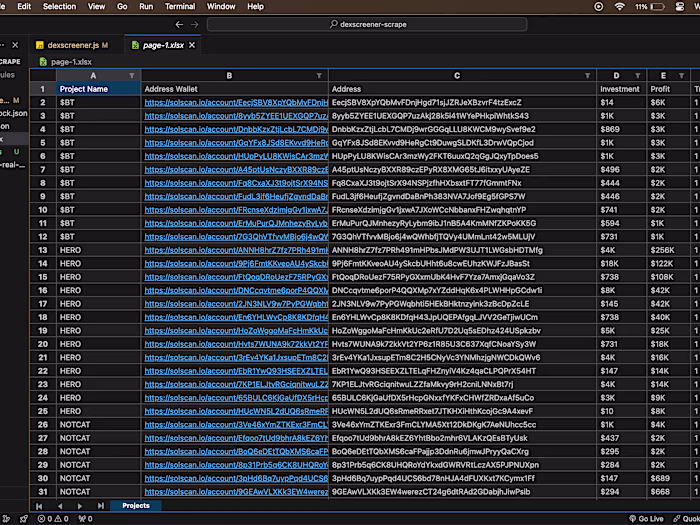
Task: Select NOTCAT project cell in row 28
Action: (x=98, y=451)
